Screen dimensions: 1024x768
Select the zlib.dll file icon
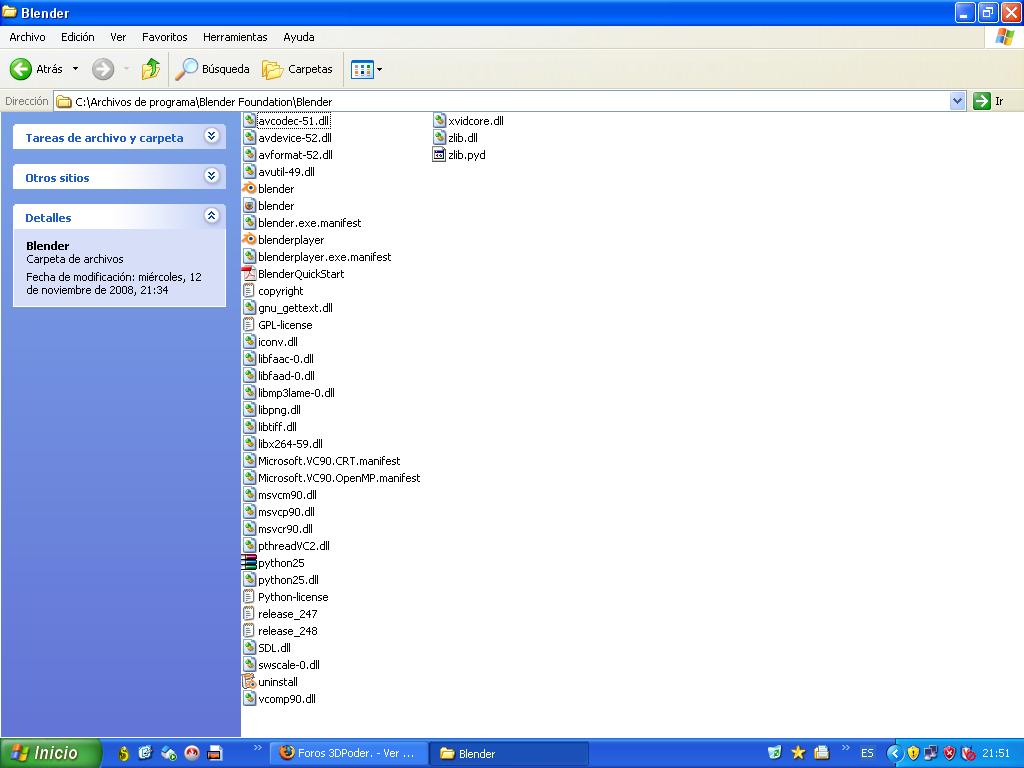pyautogui.click(x=440, y=138)
